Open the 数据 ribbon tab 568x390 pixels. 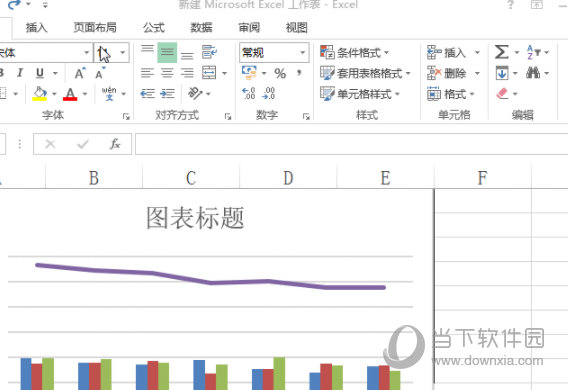click(x=201, y=28)
